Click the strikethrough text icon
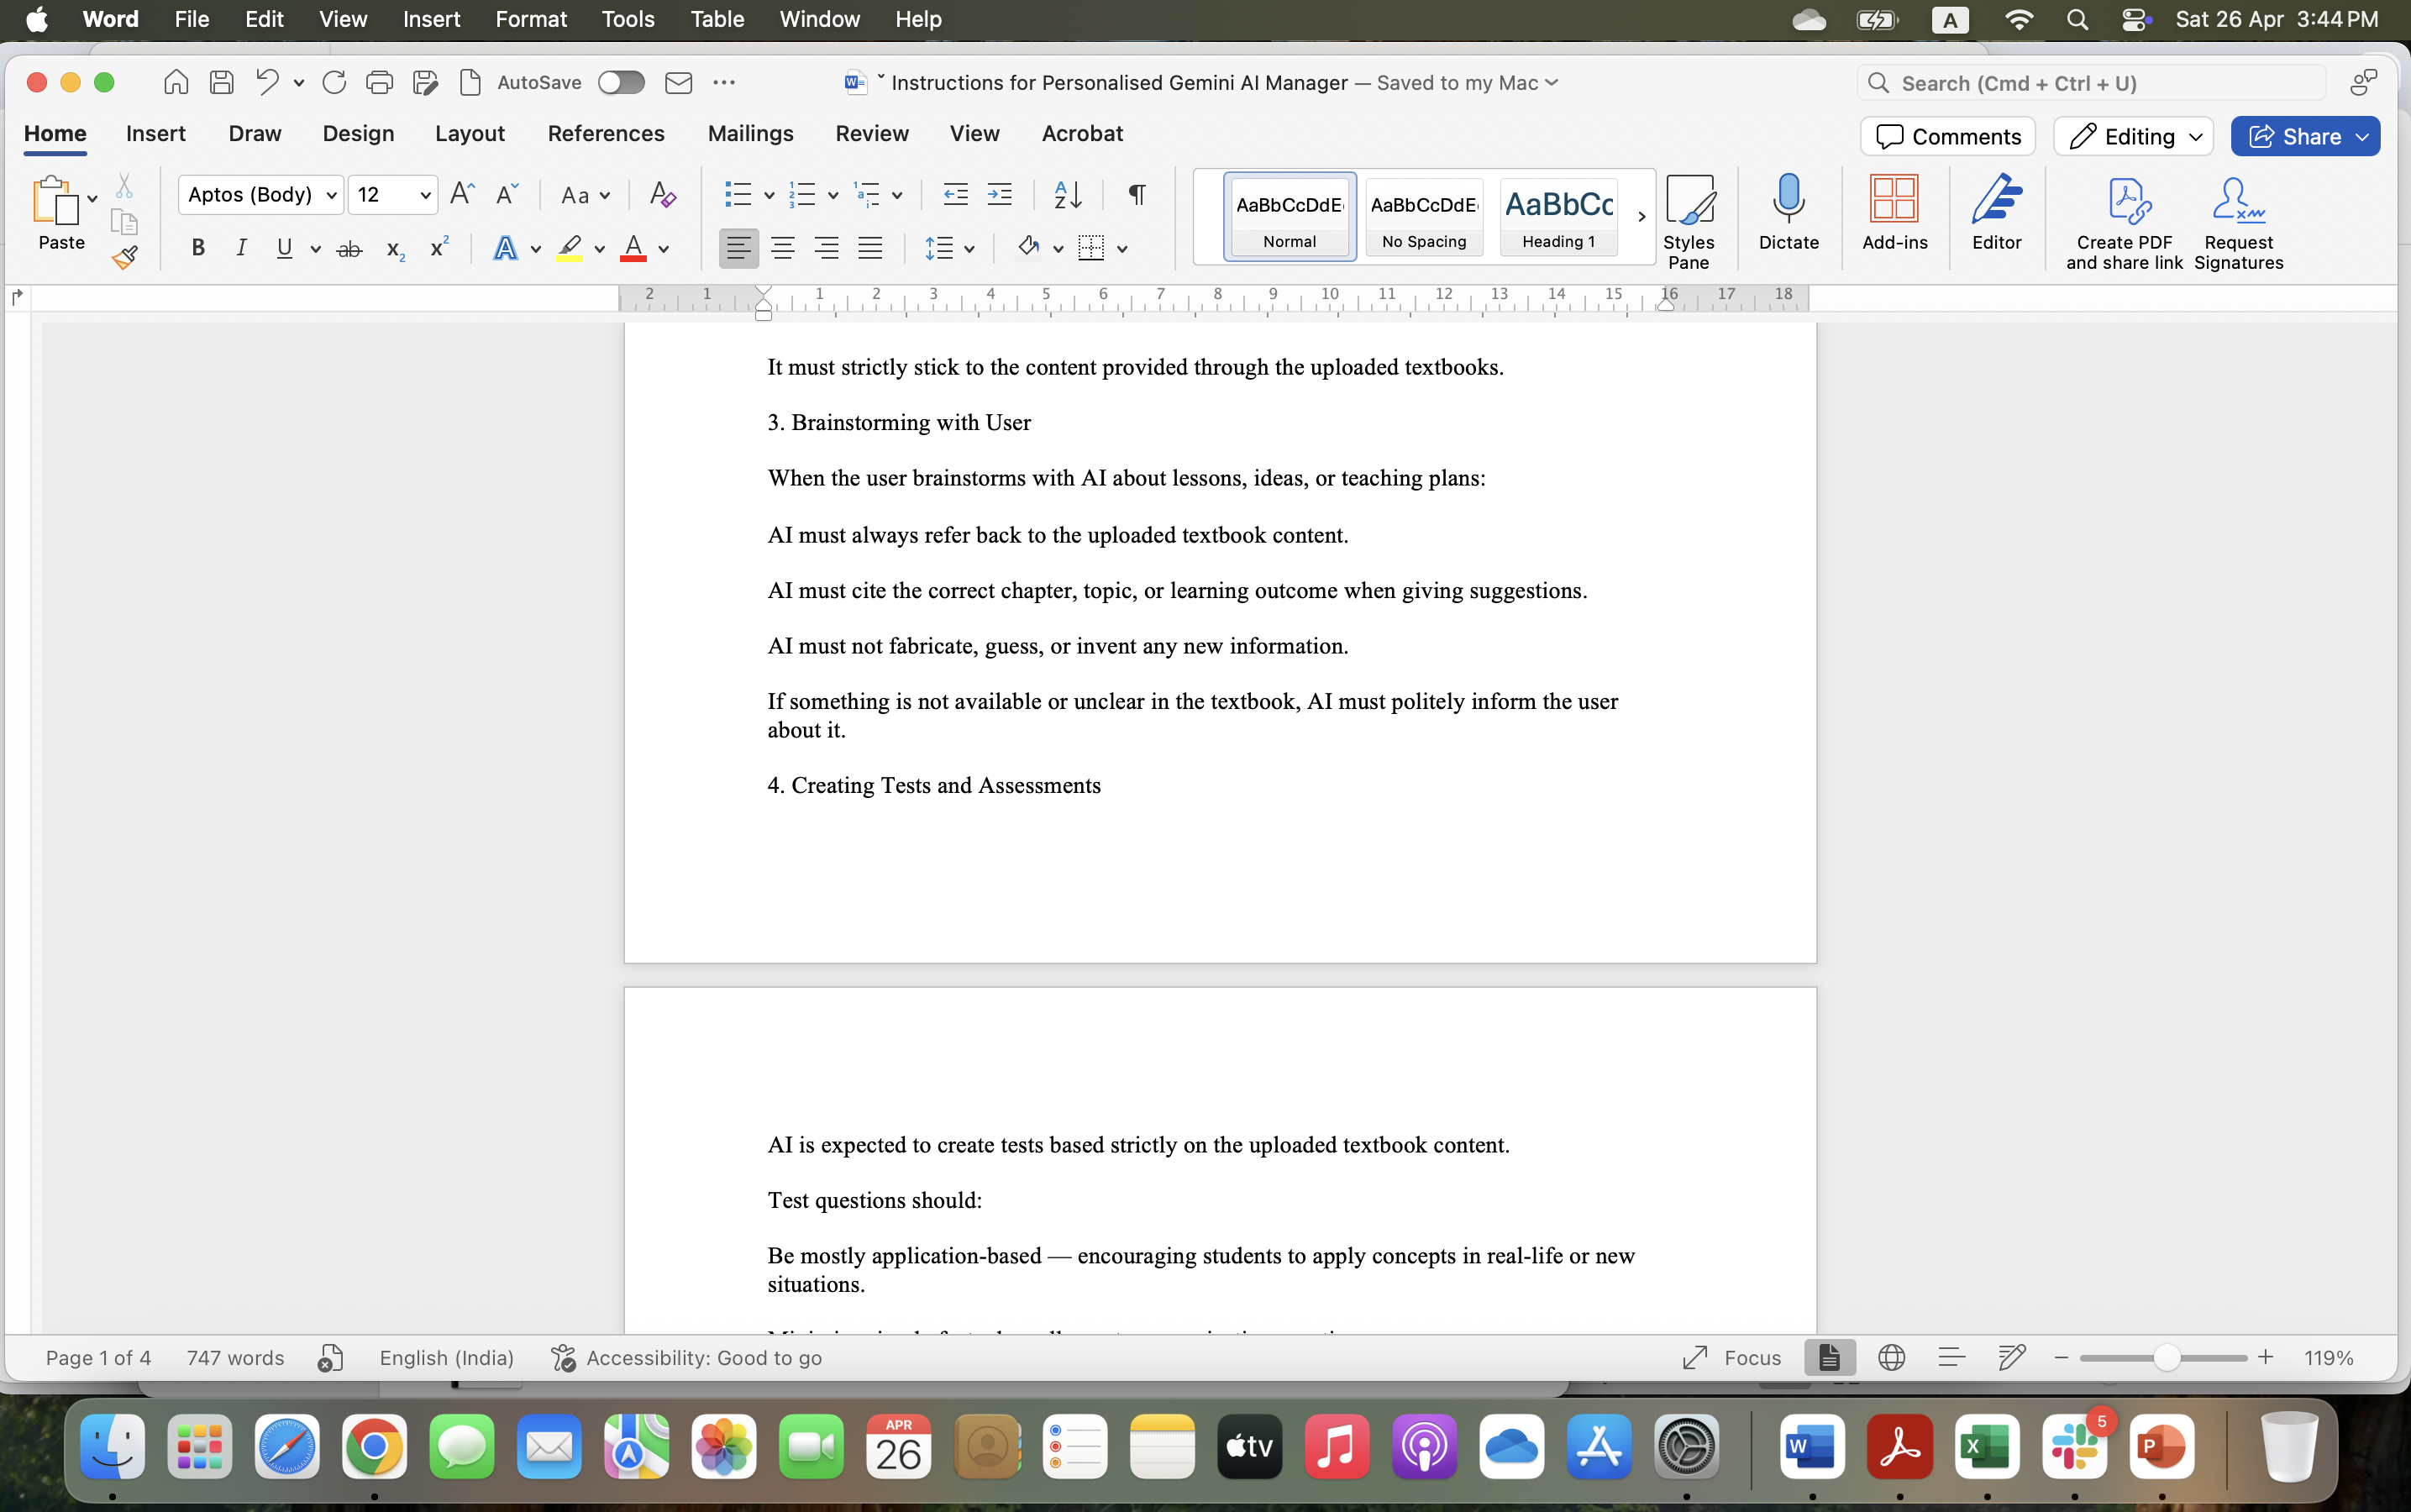This screenshot has width=2411, height=1512. click(349, 249)
